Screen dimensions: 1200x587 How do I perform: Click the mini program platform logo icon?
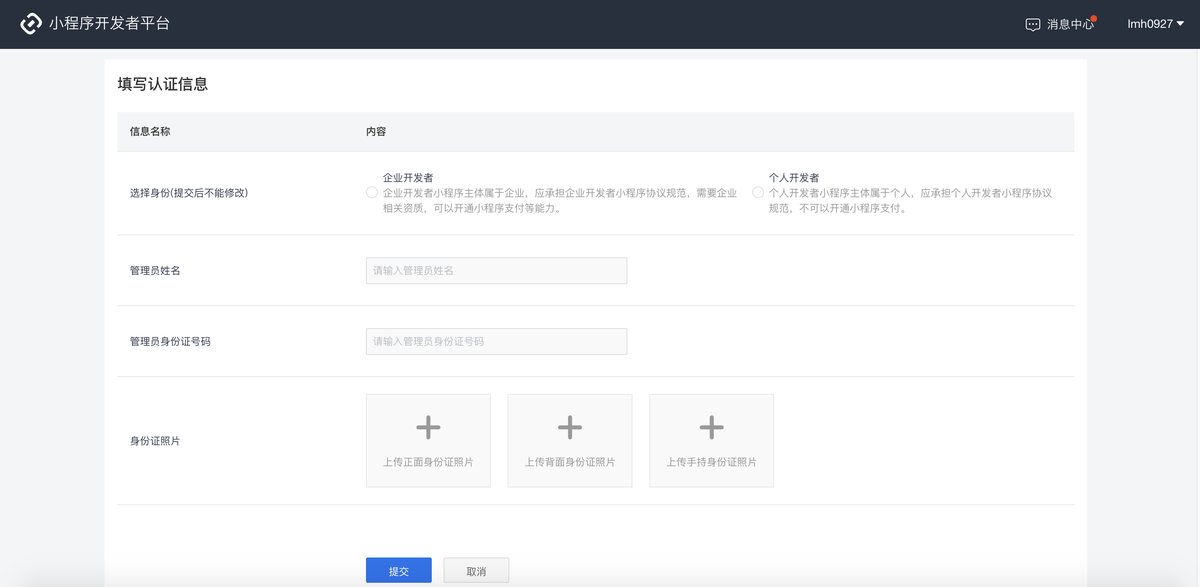[x=31, y=24]
